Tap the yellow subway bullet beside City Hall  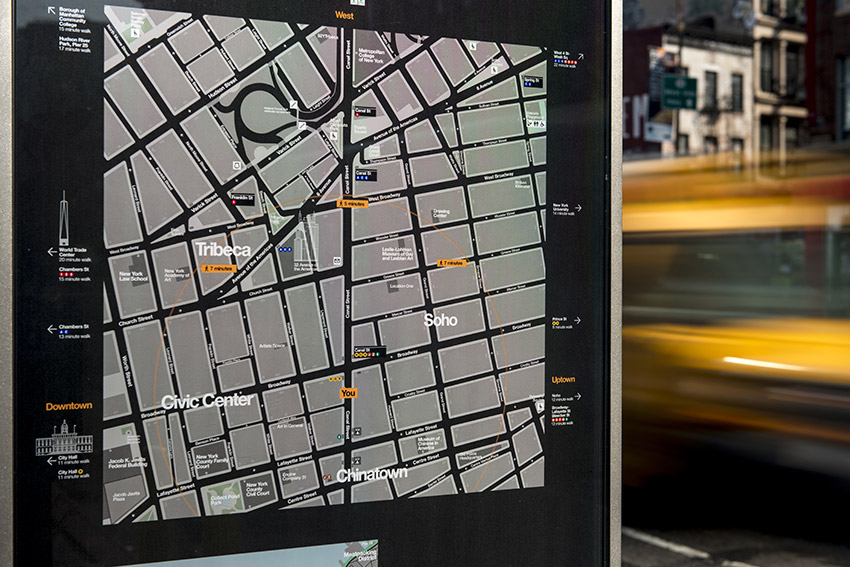click(81, 472)
